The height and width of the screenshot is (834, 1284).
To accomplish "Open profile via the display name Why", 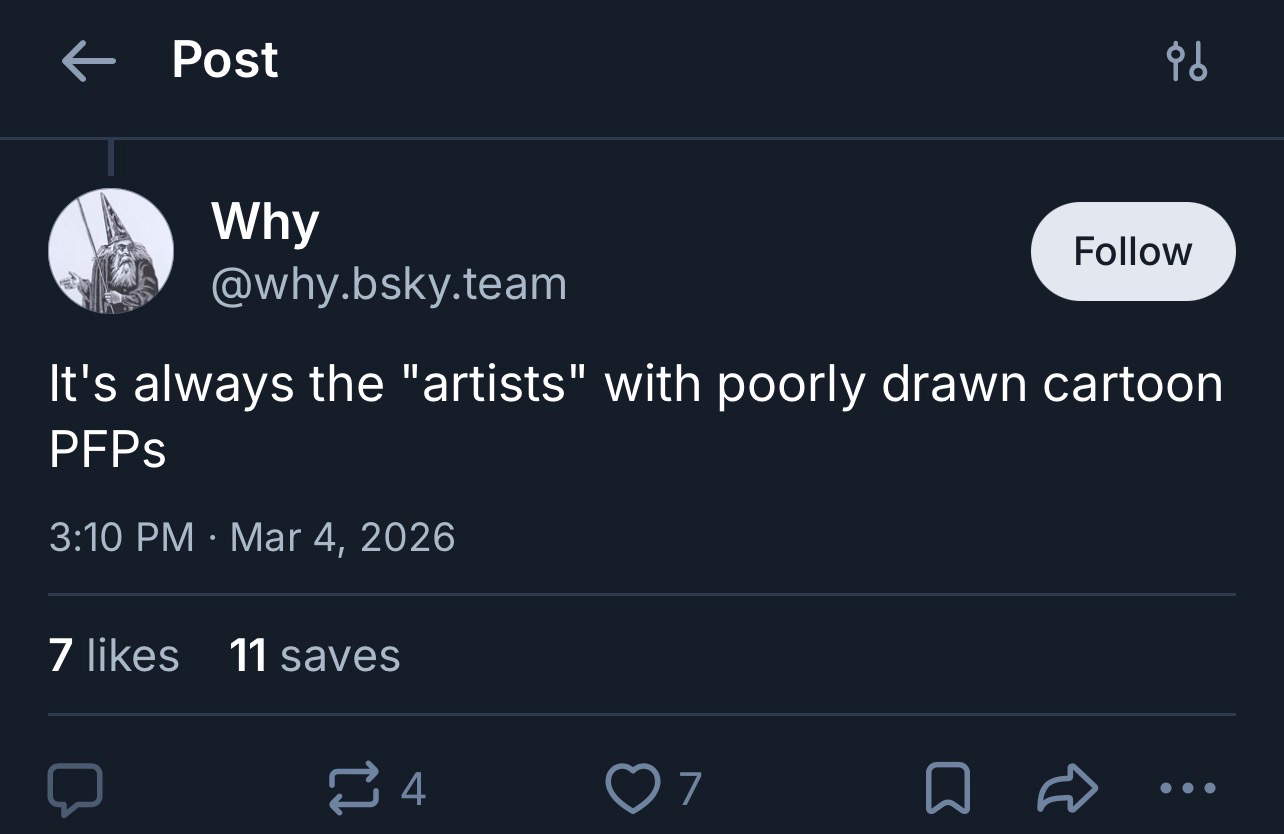I will coord(265,221).
